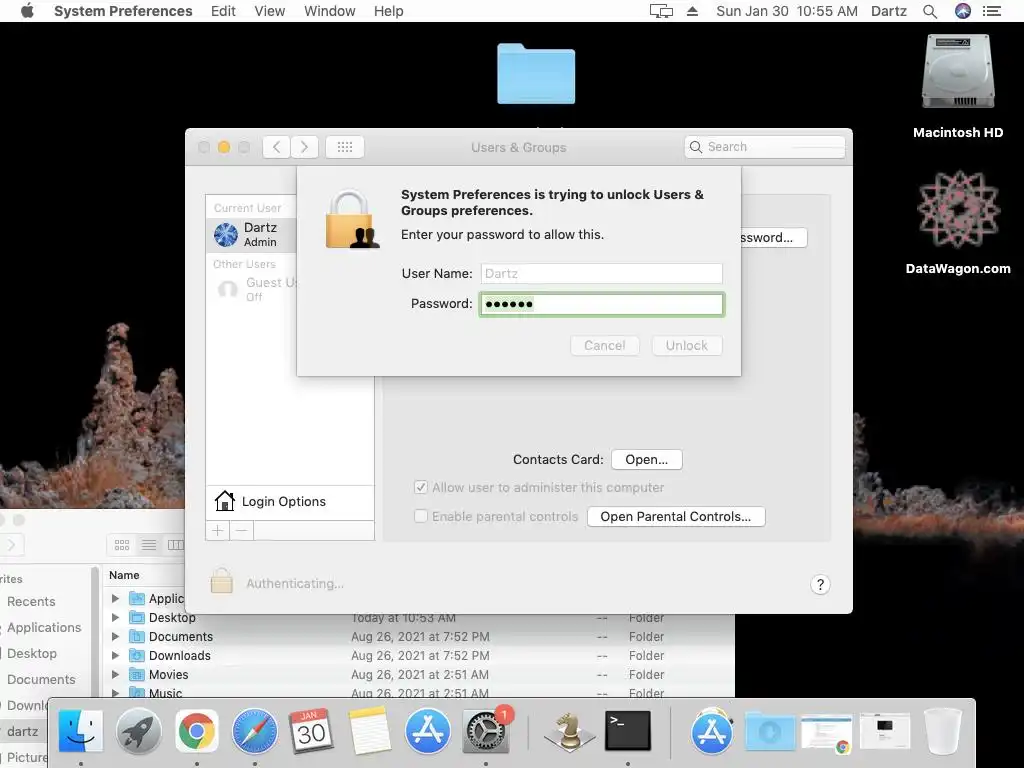Open the Apple menu

(27, 11)
